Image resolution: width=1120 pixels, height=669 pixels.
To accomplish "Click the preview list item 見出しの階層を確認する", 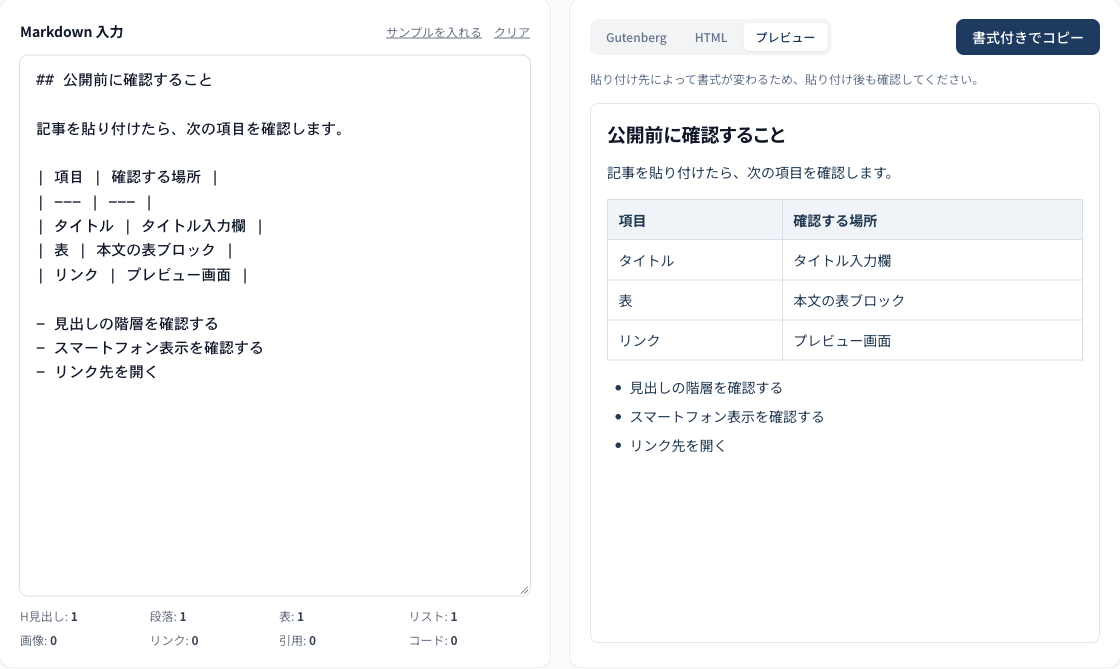I will tap(706, 388).
